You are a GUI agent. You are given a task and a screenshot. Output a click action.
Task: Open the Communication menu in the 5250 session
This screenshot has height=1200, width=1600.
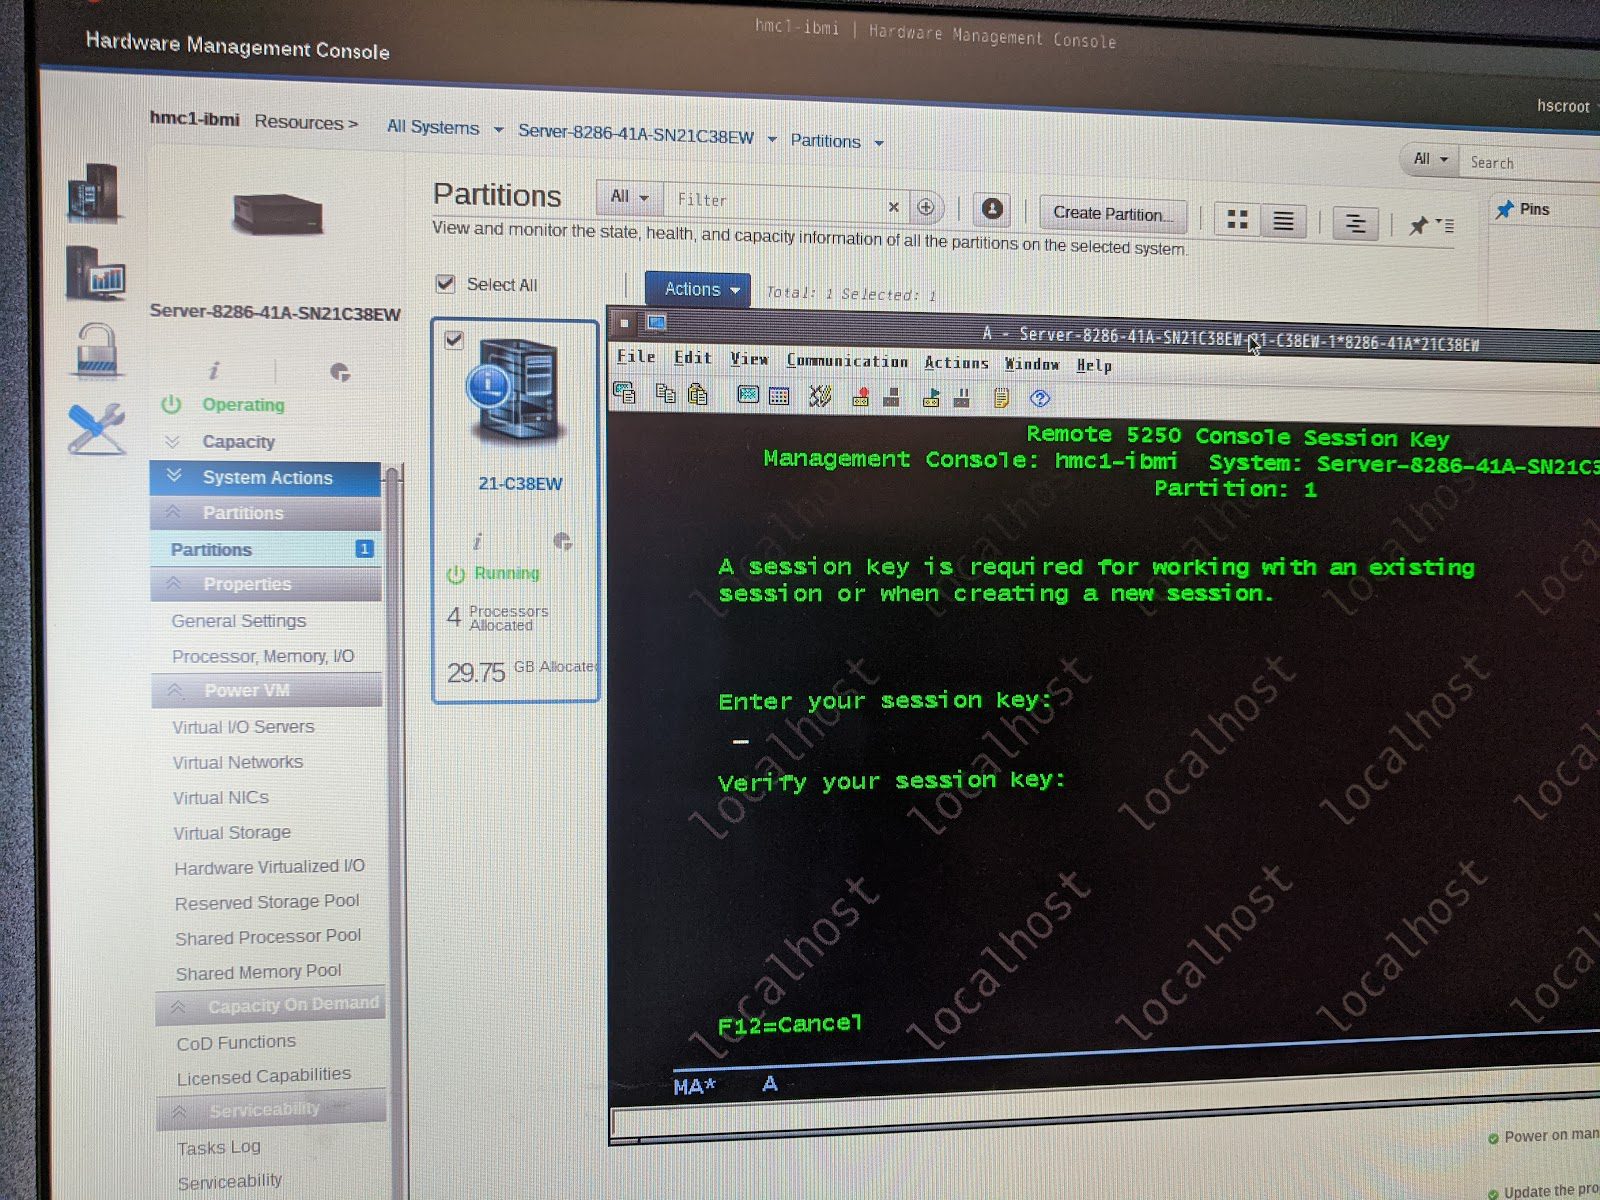tap(846, 362)
